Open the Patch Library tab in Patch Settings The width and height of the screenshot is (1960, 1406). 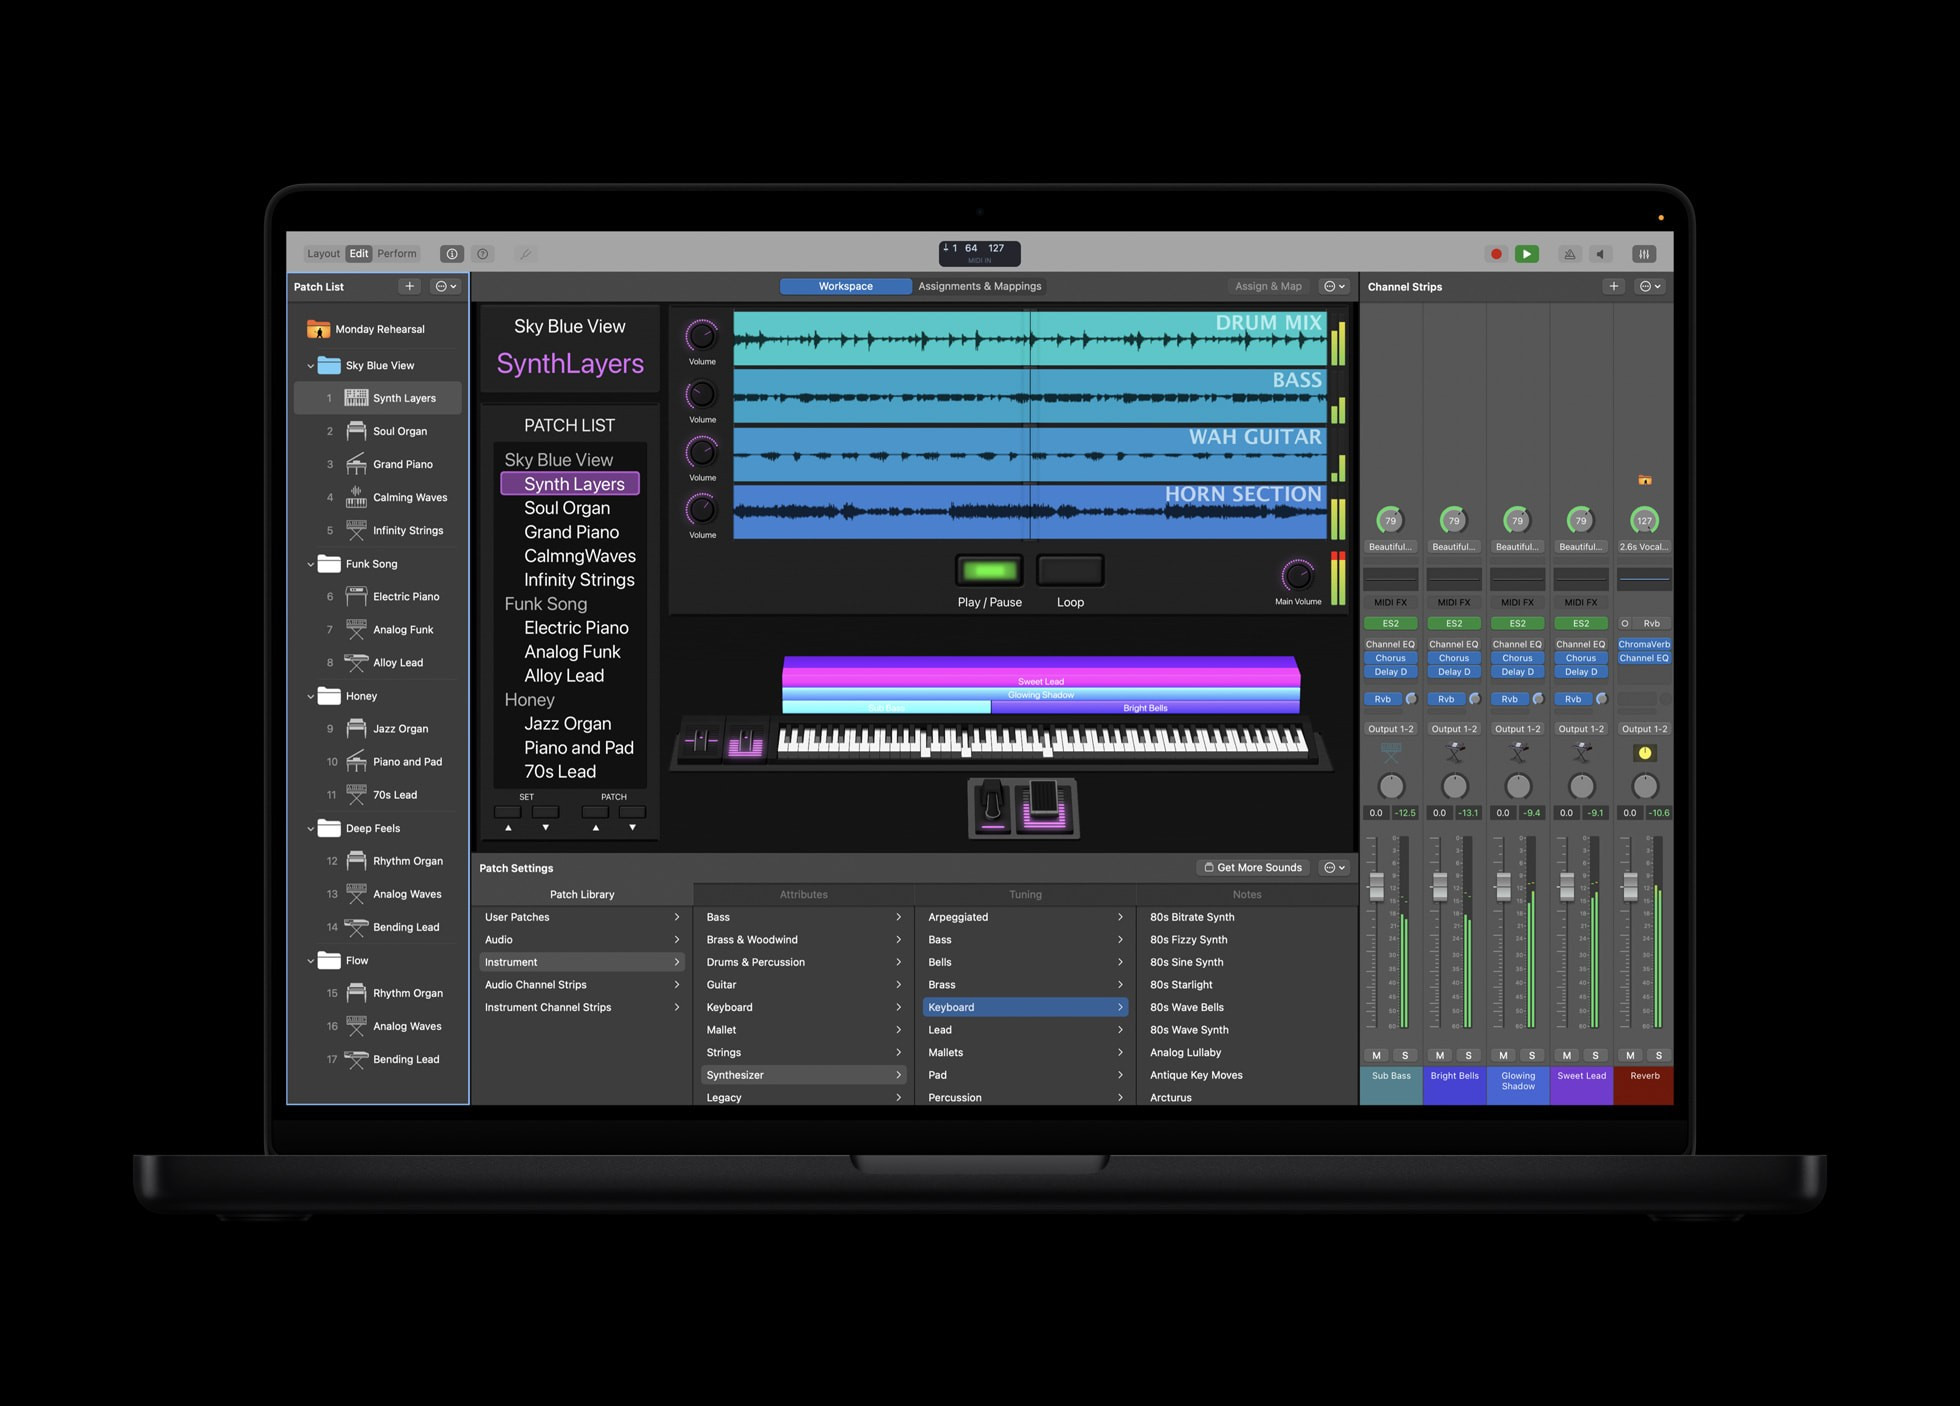(x=580, y=893)
